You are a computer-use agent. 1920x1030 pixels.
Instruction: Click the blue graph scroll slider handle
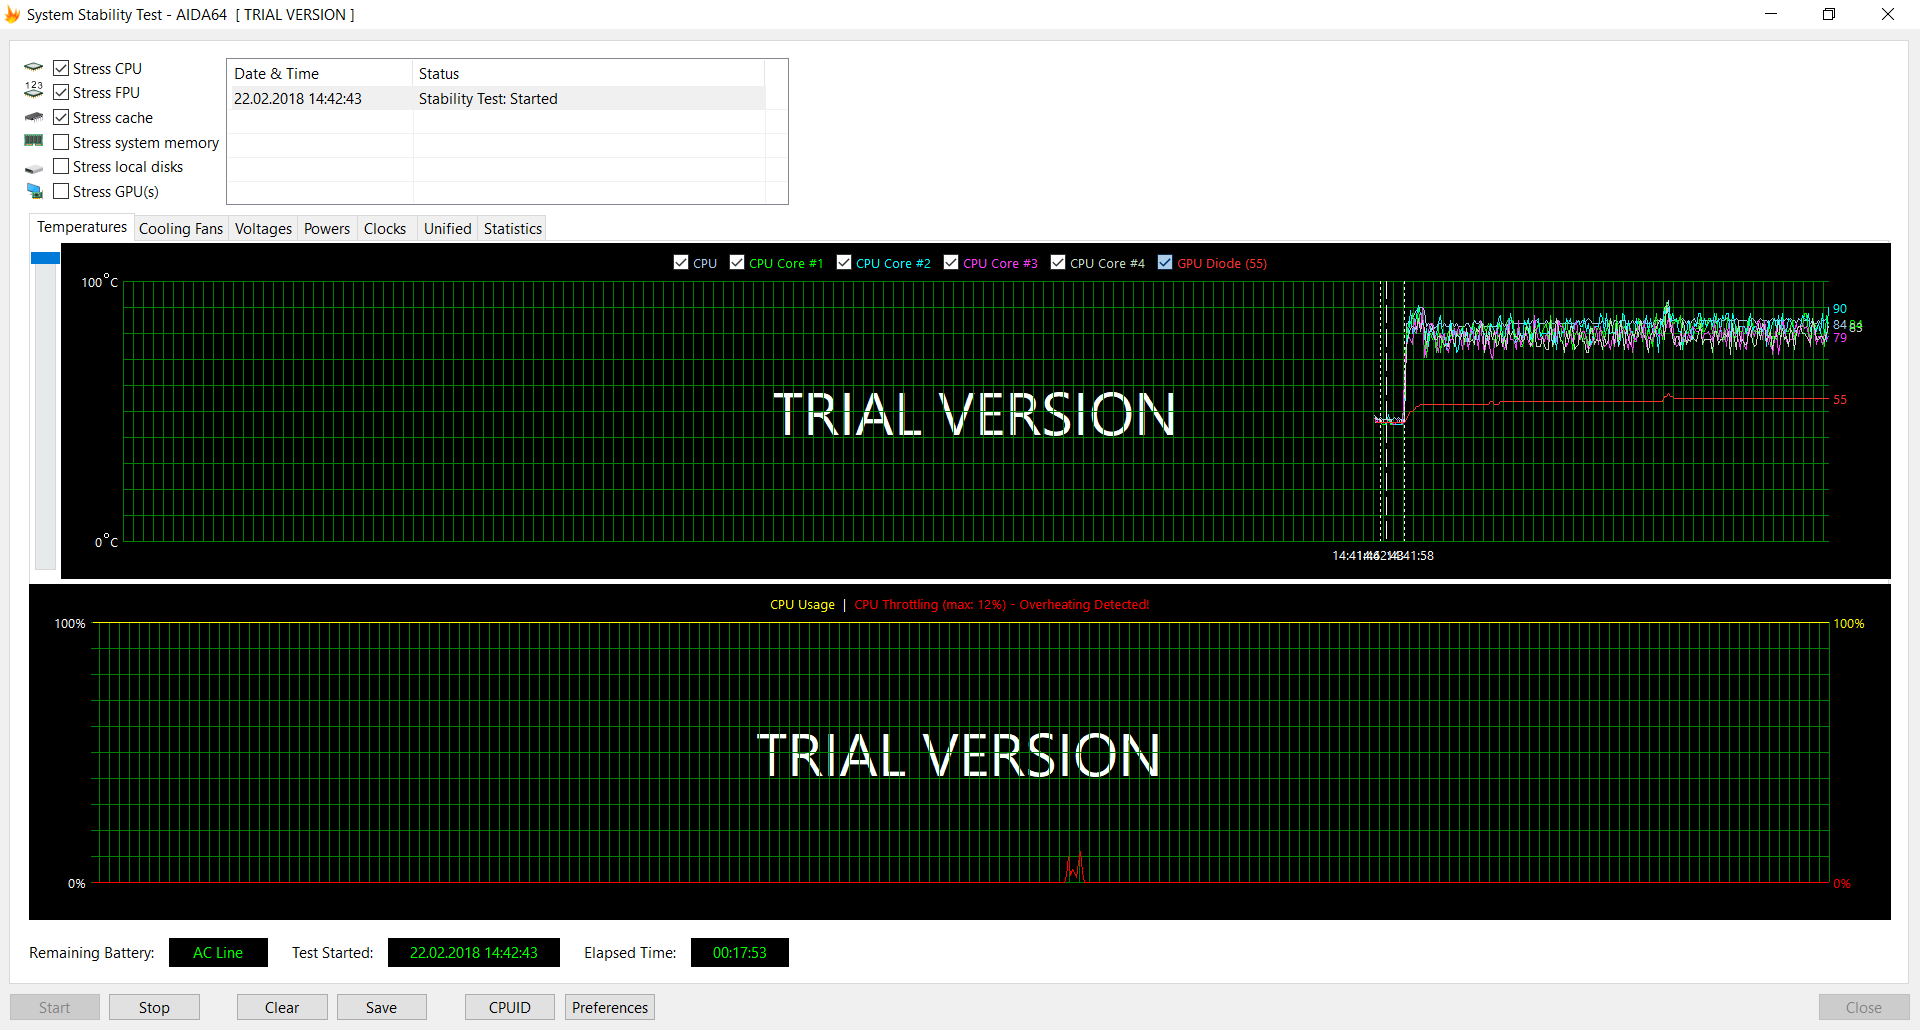45,258
